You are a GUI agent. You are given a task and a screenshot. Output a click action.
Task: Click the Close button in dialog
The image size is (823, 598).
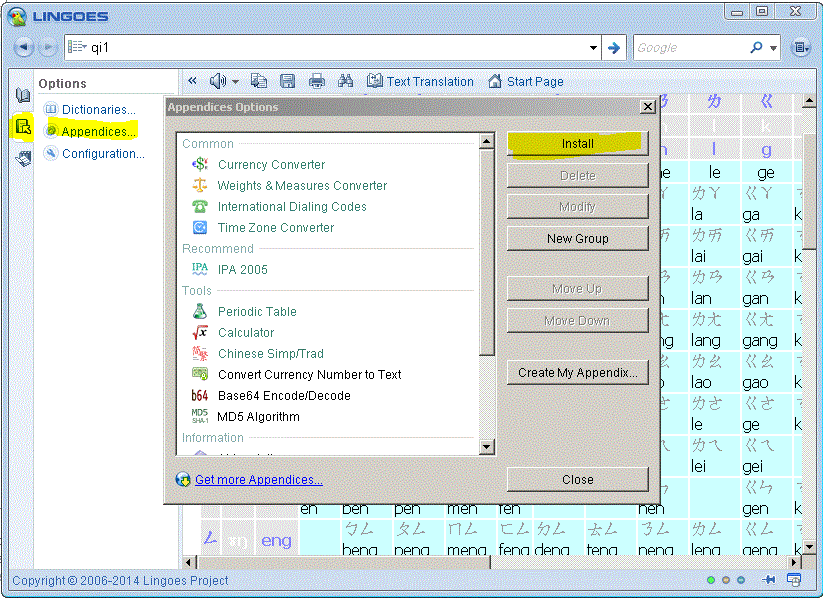point(577,479)
